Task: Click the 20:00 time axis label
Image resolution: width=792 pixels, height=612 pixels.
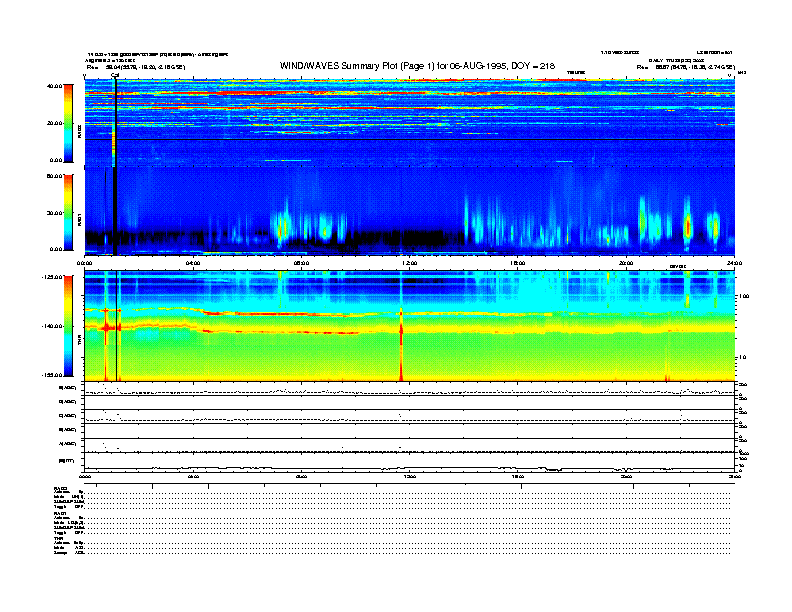Action: click(x=626, y=263)
